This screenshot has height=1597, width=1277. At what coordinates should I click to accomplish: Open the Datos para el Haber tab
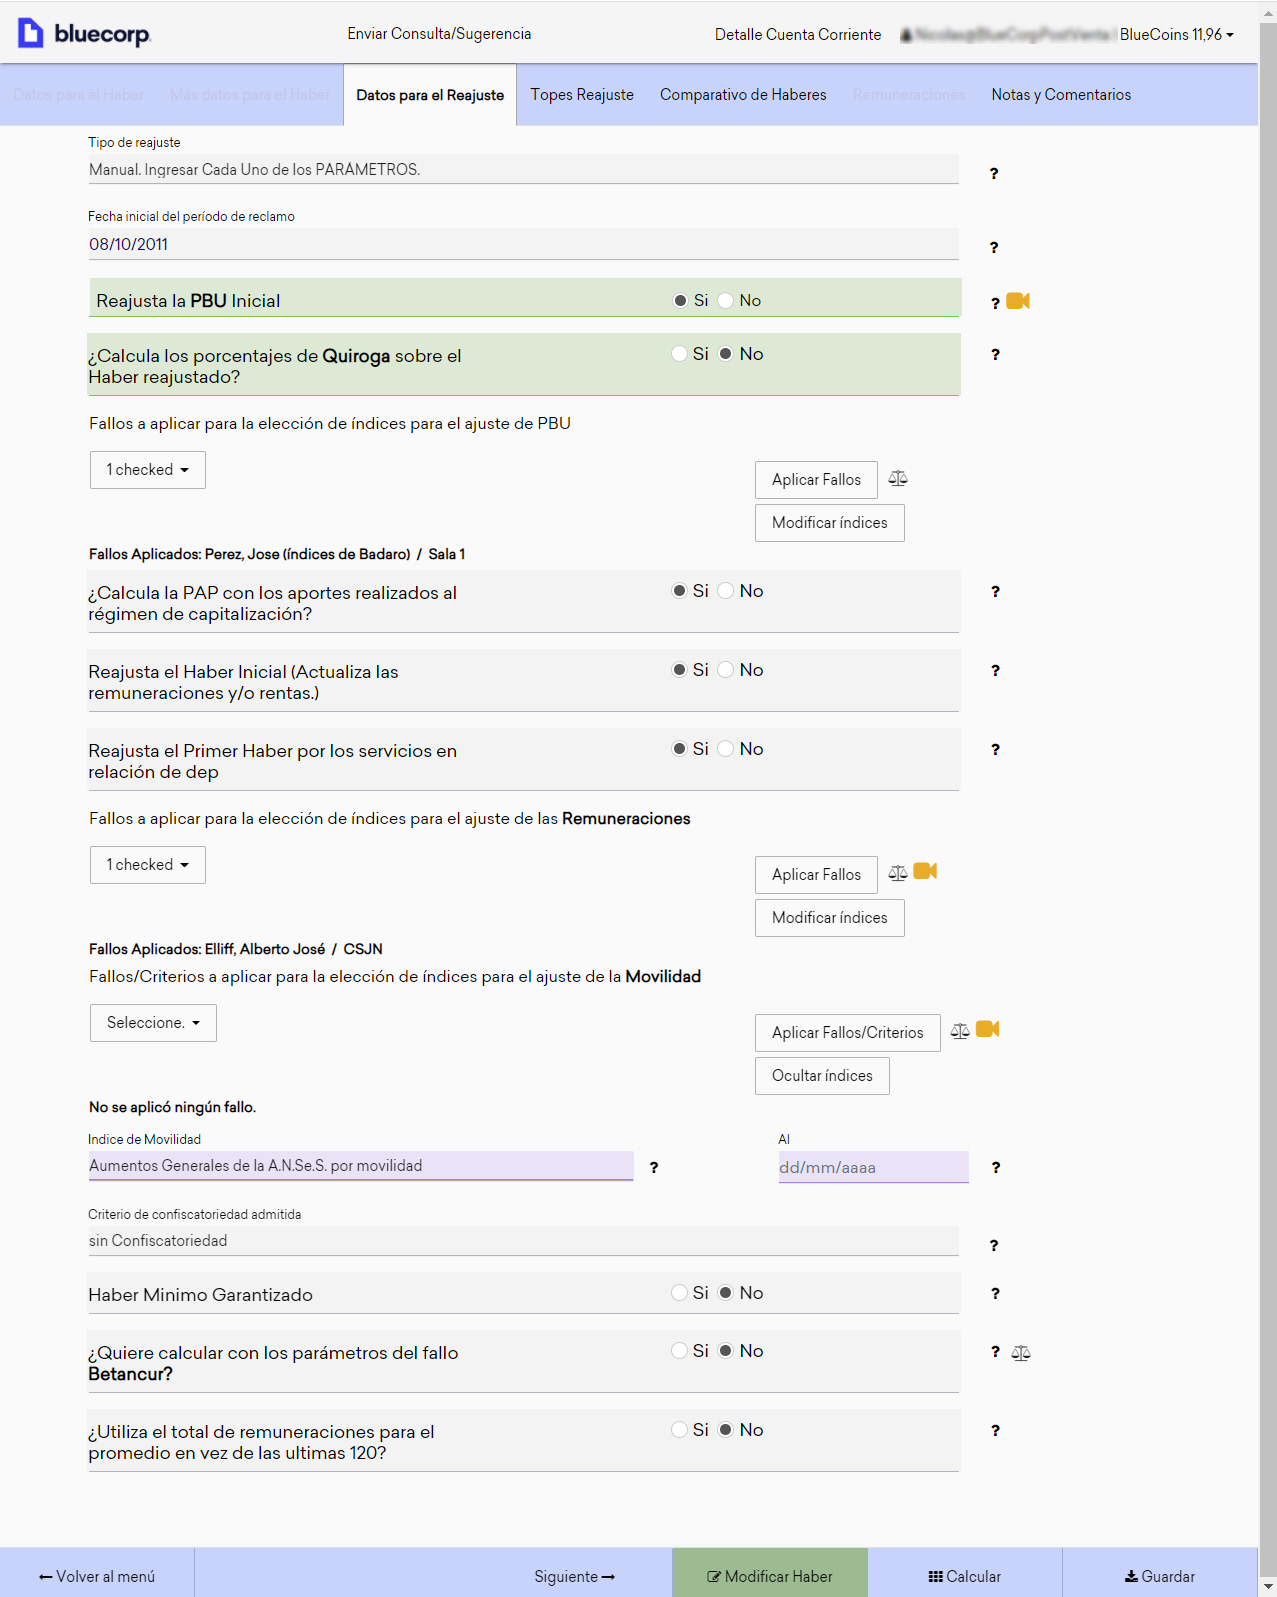click(79, 95)
